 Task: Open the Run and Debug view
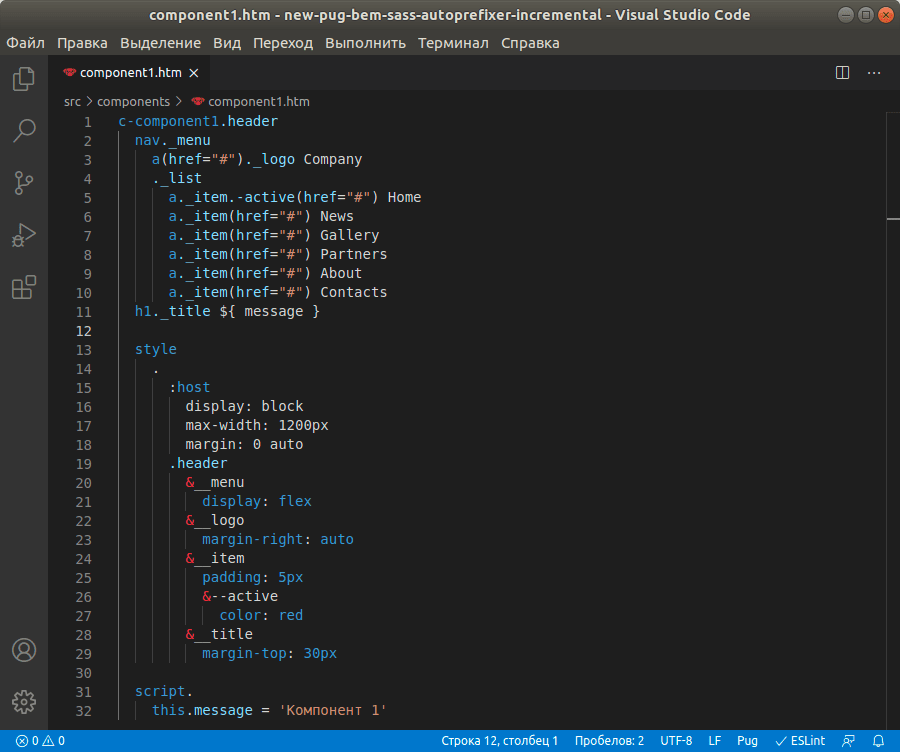pyautogui.click(x=24, y=235)
